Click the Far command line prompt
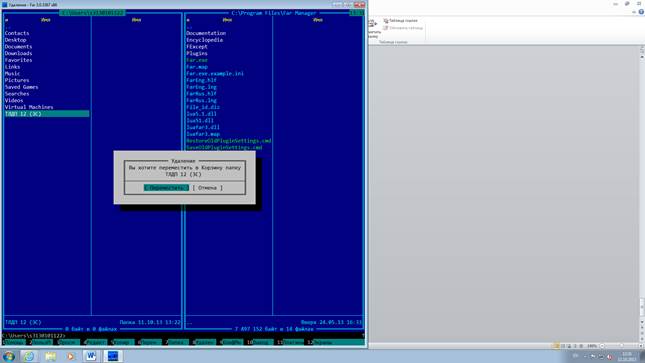This screenshot has width=645, height=363. [x=34, y=336]
